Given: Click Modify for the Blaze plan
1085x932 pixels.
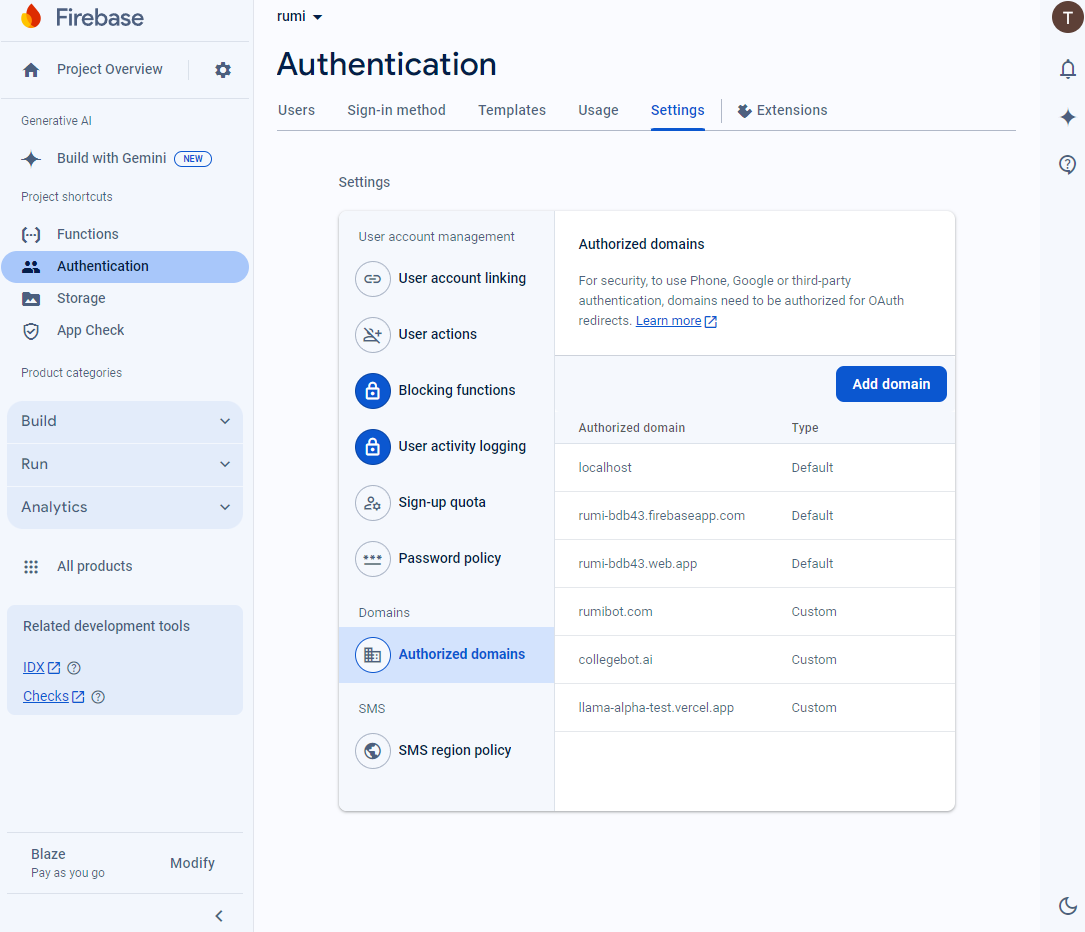Looking at the screenshot, I should (x=192, y=863).
